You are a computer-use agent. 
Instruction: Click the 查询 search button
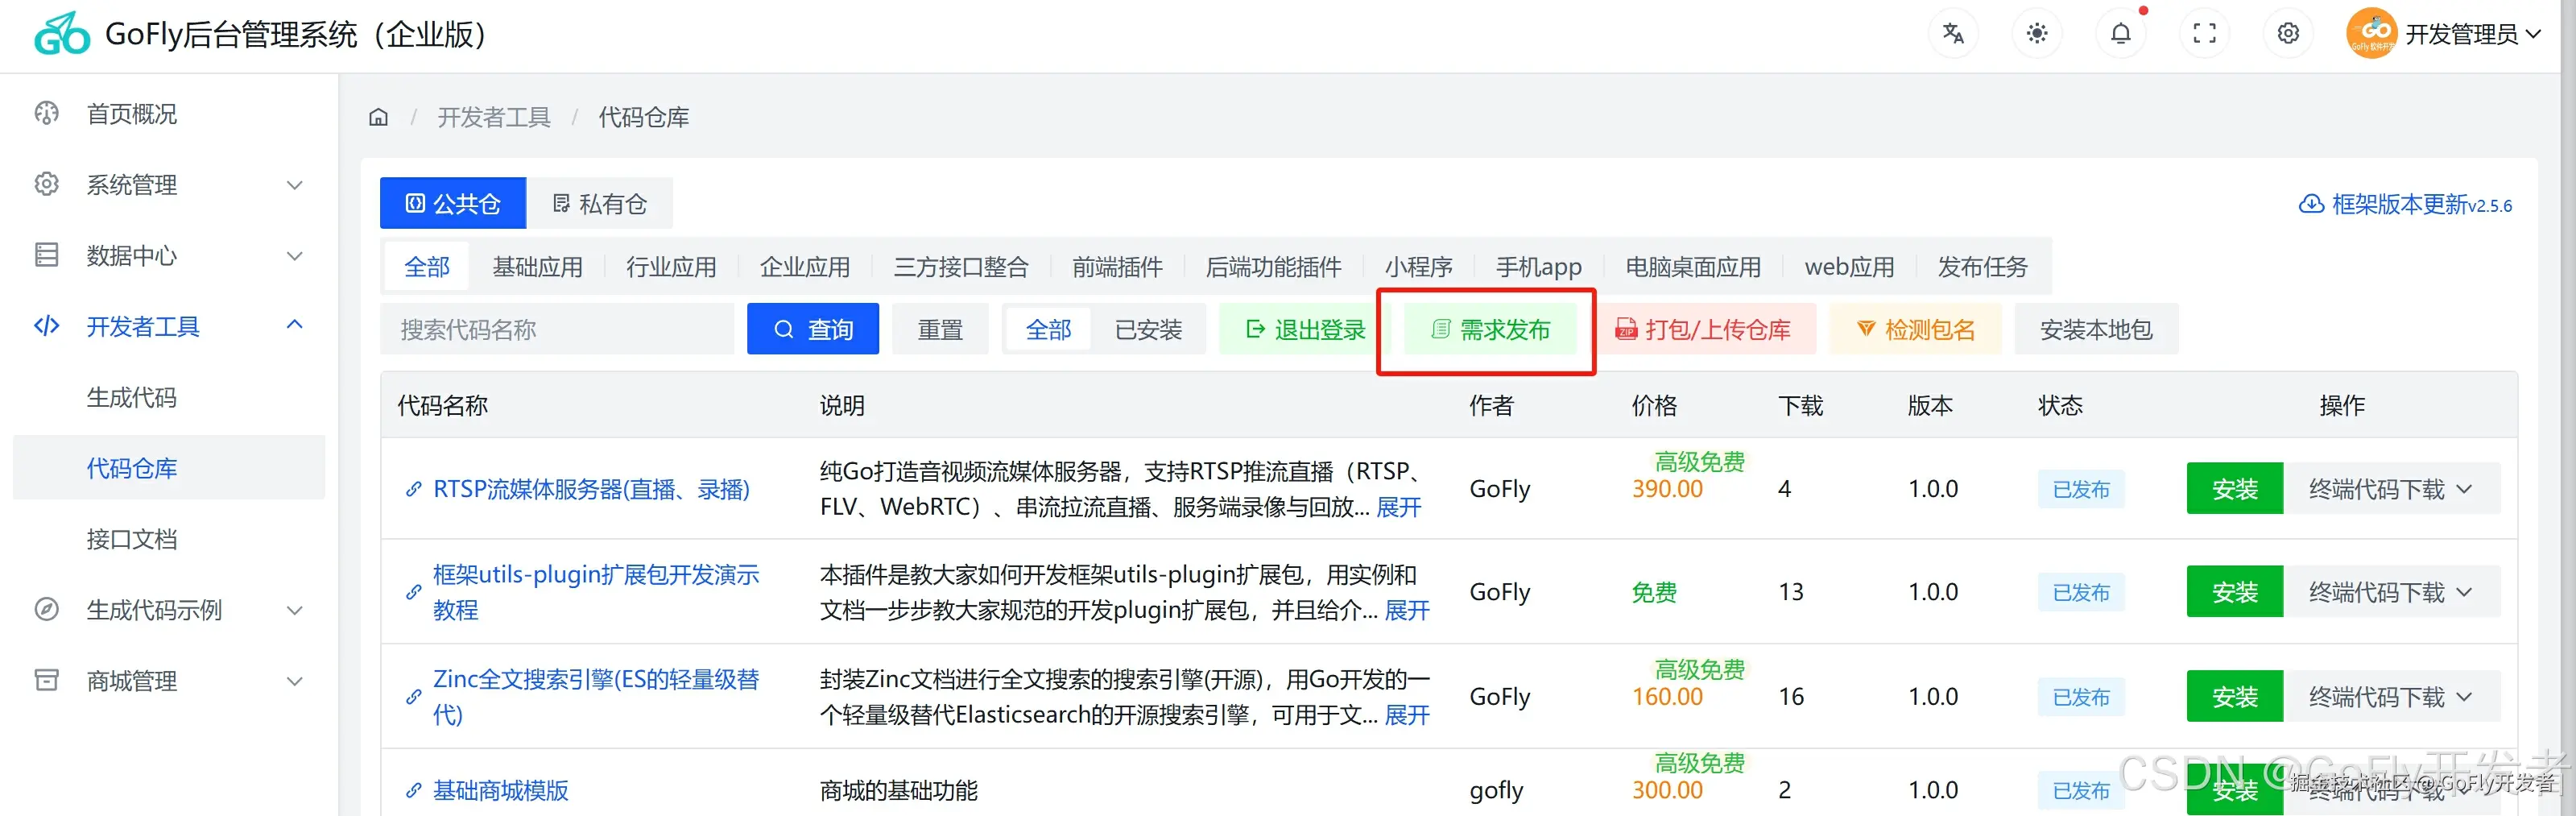(813, 329)
